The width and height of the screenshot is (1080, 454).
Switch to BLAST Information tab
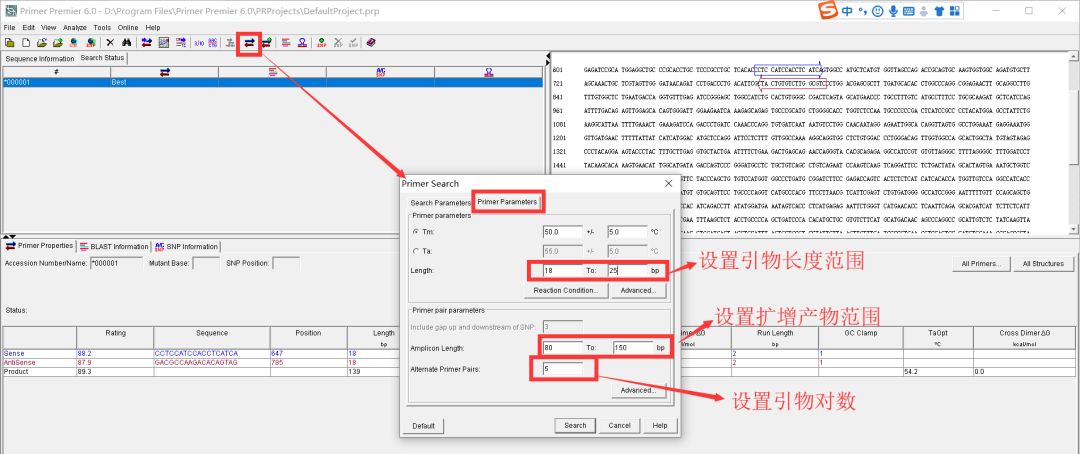pos(114,247)
